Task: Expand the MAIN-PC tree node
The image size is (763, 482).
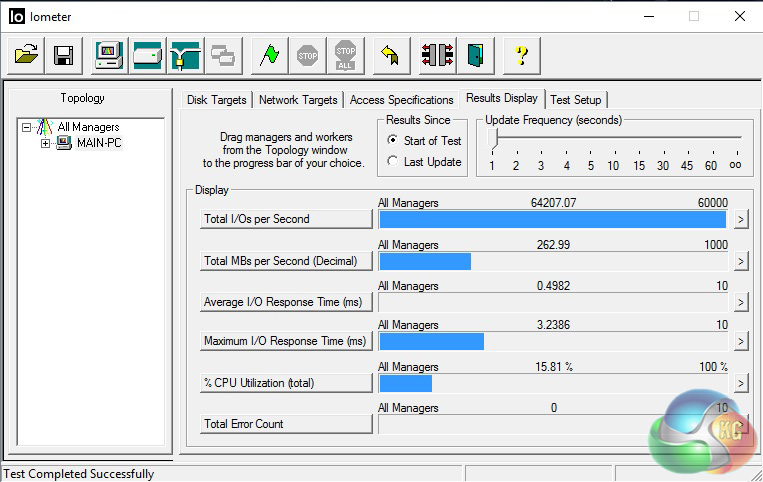Action: click(x=45, y=143)
